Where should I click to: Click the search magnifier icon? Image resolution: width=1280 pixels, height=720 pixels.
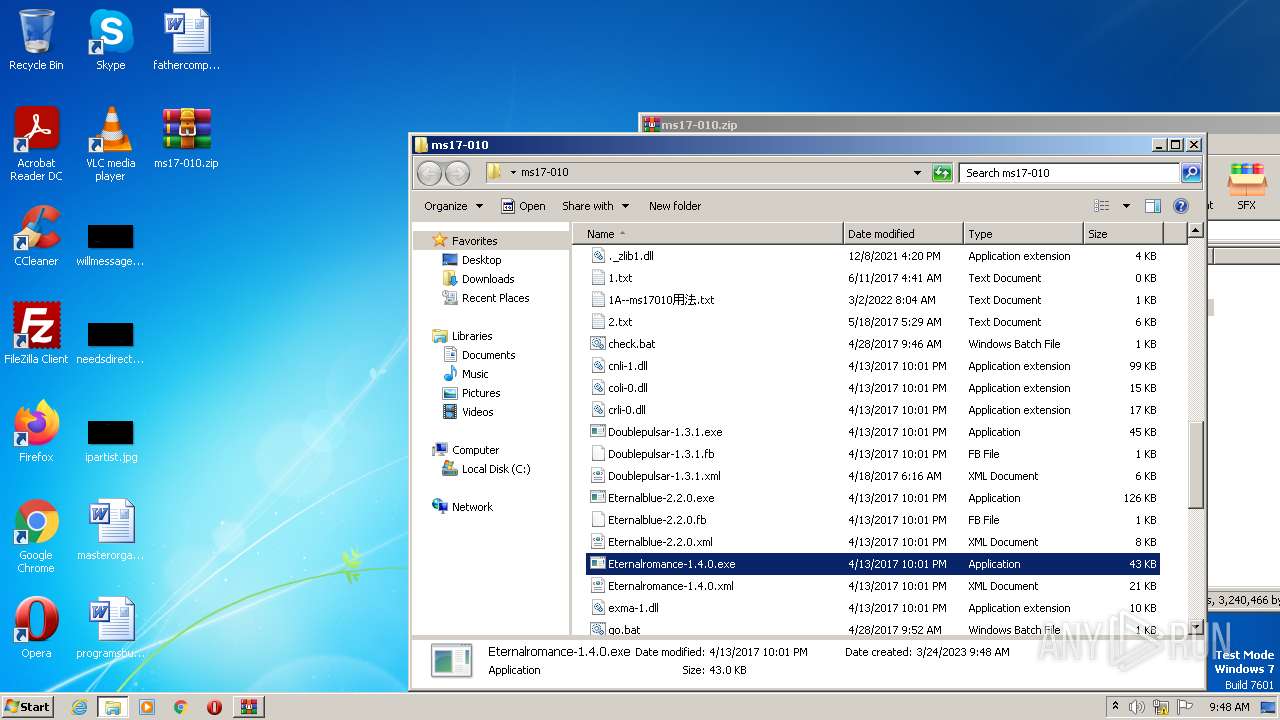coord(1190,173)
